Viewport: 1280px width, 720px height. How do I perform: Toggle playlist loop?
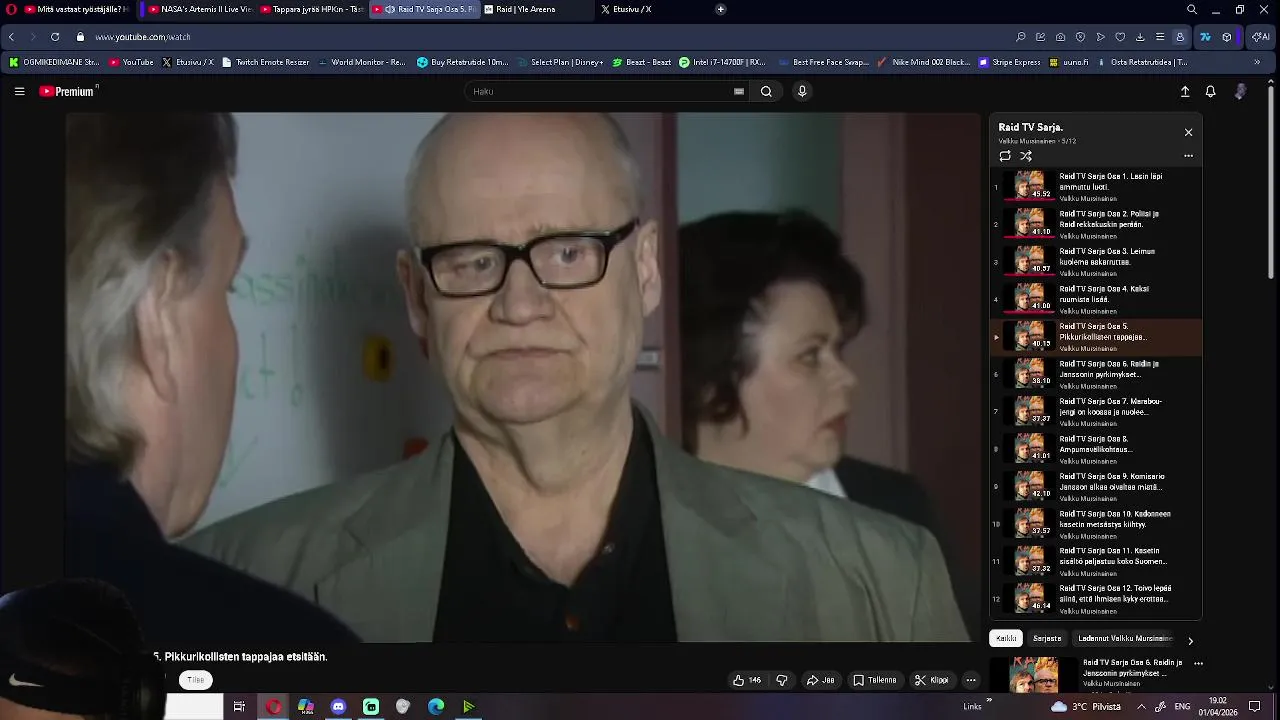tap(1005, 156)
